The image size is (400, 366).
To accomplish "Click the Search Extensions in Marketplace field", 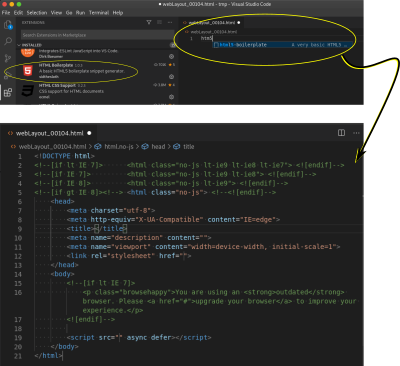I will pos(97,35).
